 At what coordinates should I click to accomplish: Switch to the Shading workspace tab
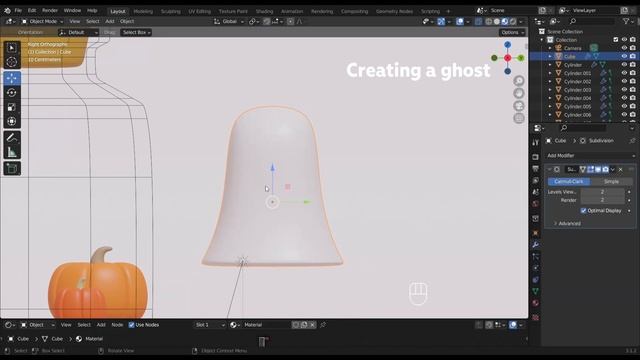264,11
